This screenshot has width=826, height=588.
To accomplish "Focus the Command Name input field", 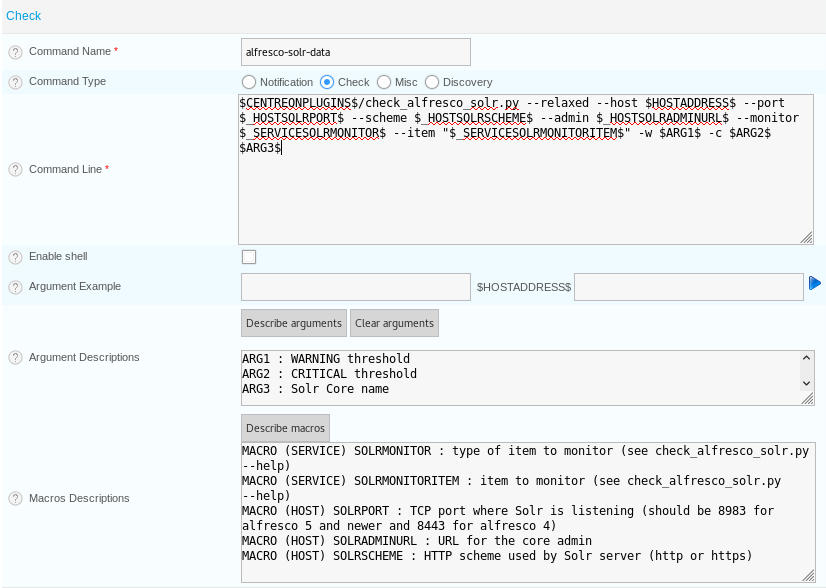I will pyautogui.click(x=356, y=52).
